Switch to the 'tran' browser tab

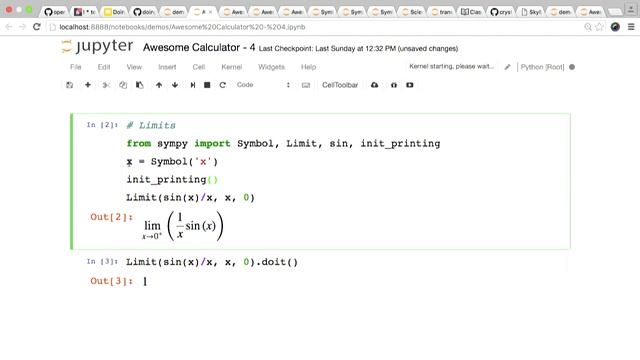point(442,12)
